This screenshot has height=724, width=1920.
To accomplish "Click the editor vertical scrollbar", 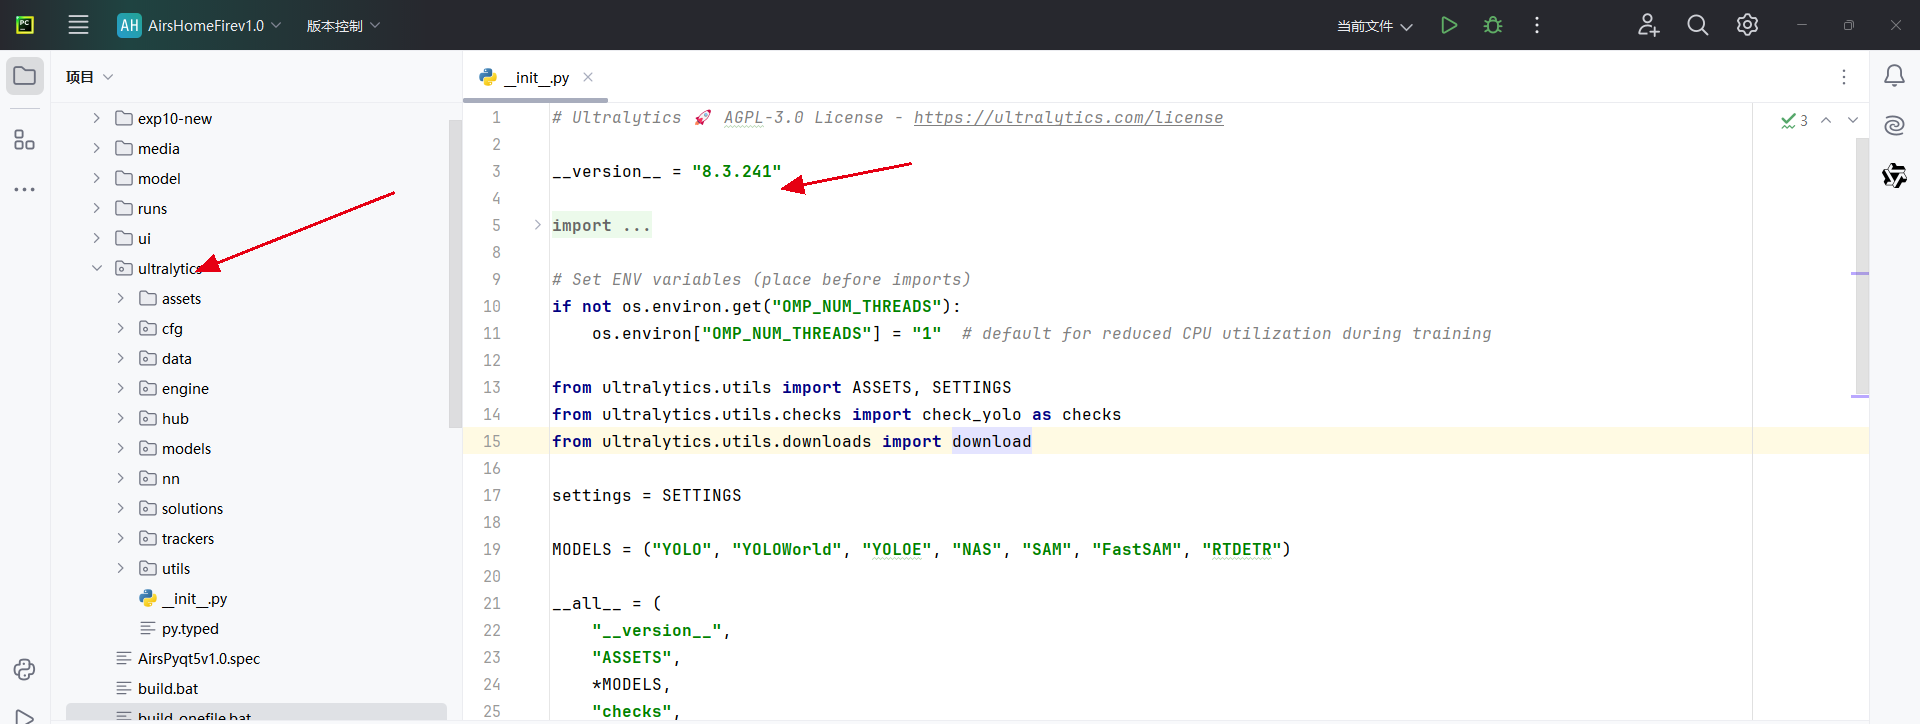I will pos(1861,265).
